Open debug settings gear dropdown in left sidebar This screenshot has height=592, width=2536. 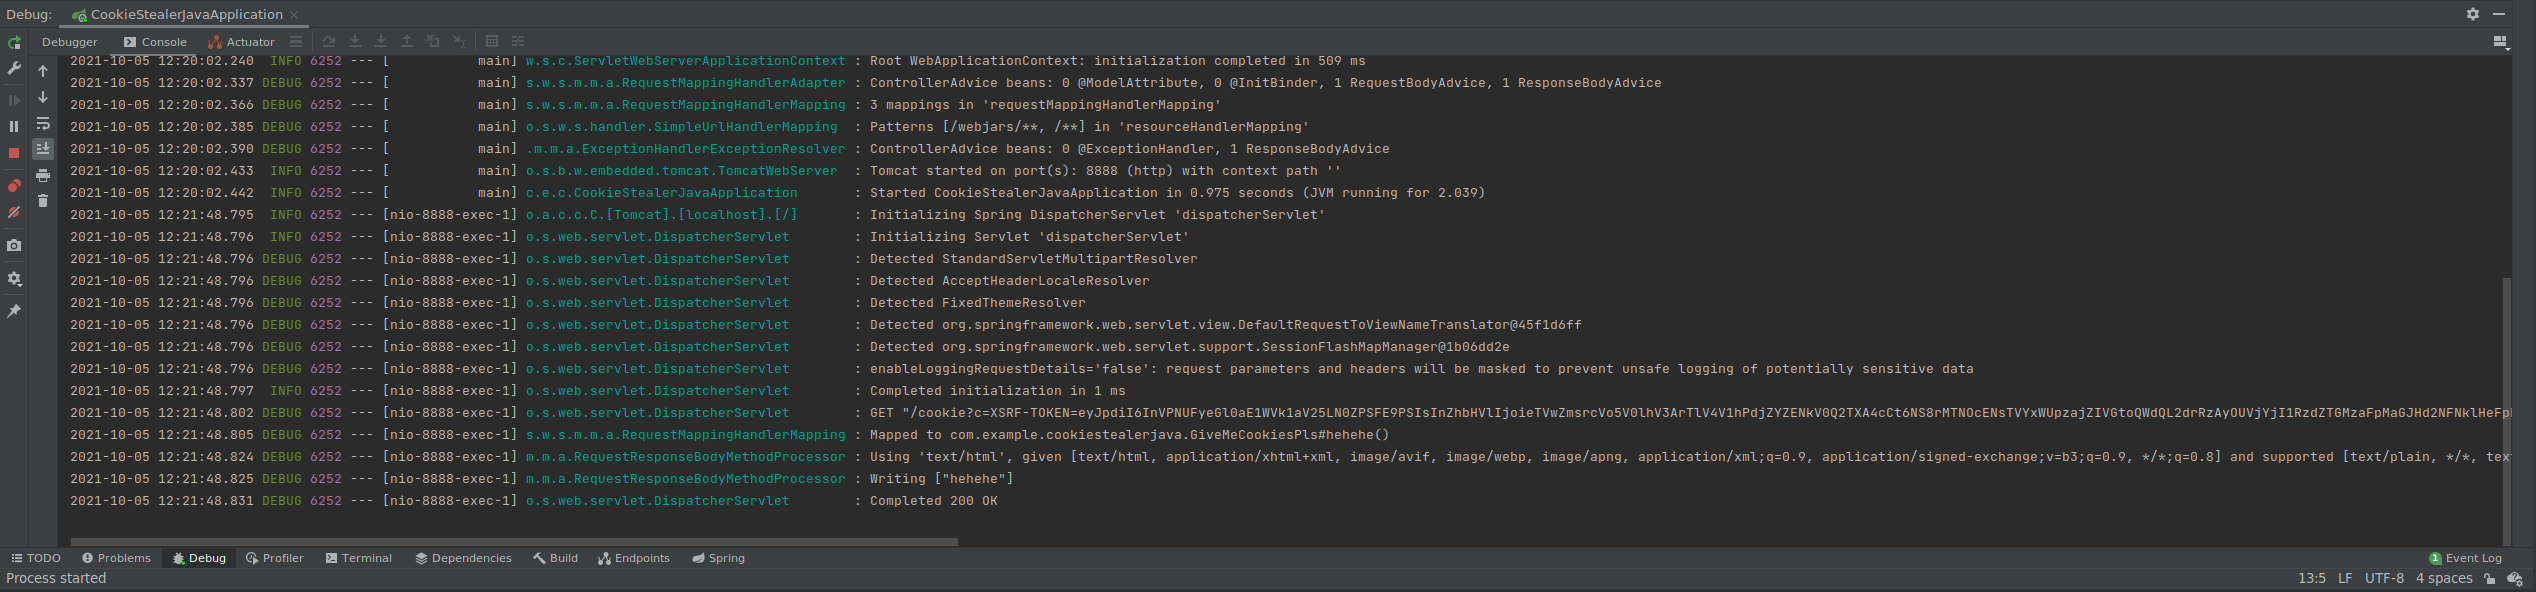click(x=14, y=279)
